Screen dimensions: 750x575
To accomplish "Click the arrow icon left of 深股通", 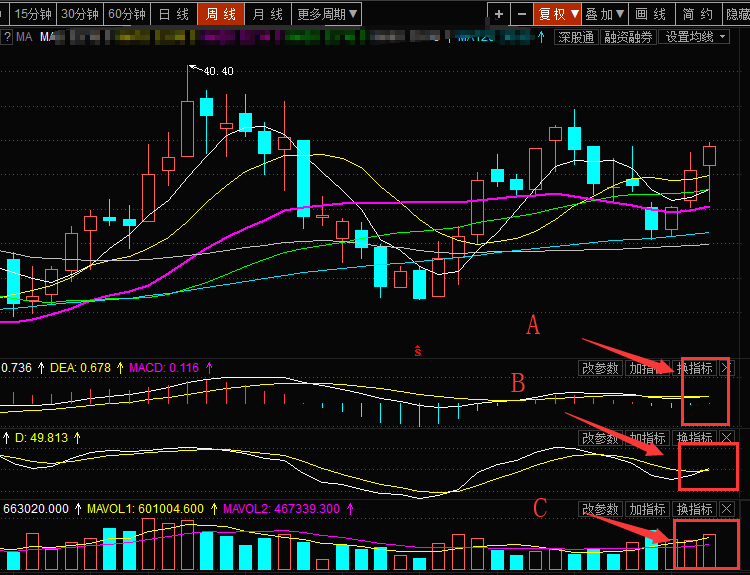I will point(543,37).
